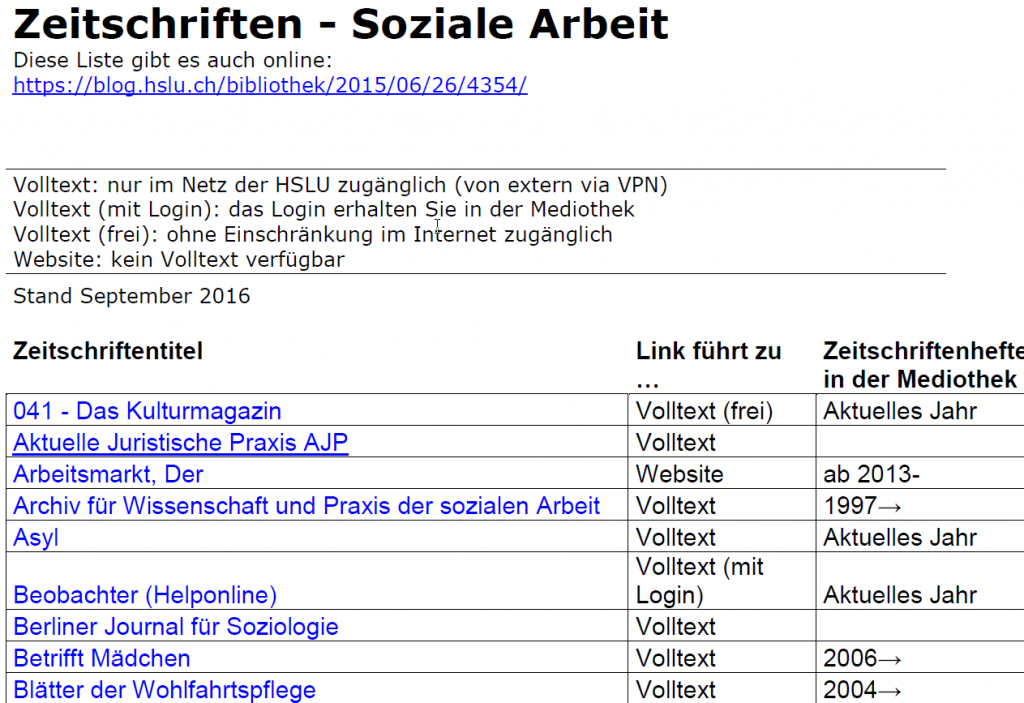Select the Zeitschriftenhefte in der Mediothek header

920,364
